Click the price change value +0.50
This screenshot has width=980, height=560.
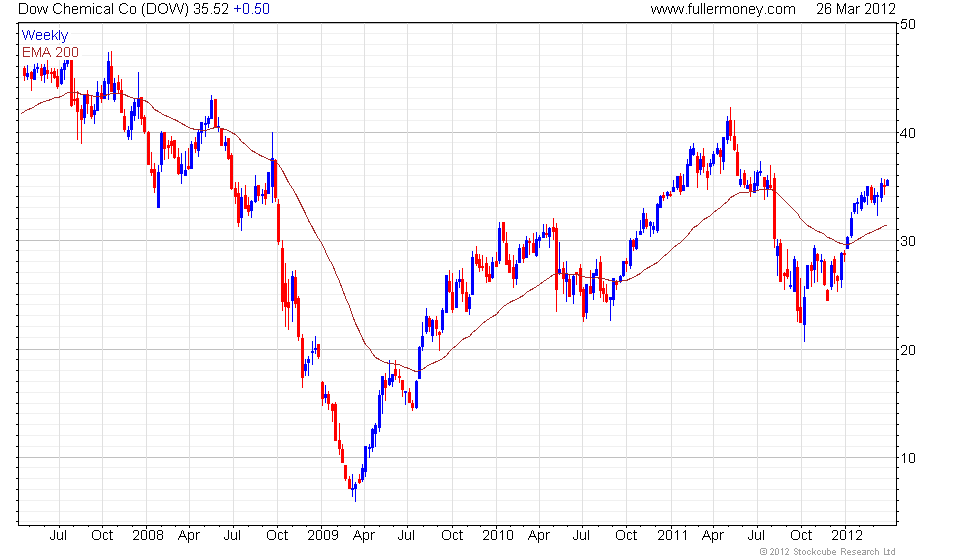click(x=251, y=9)
